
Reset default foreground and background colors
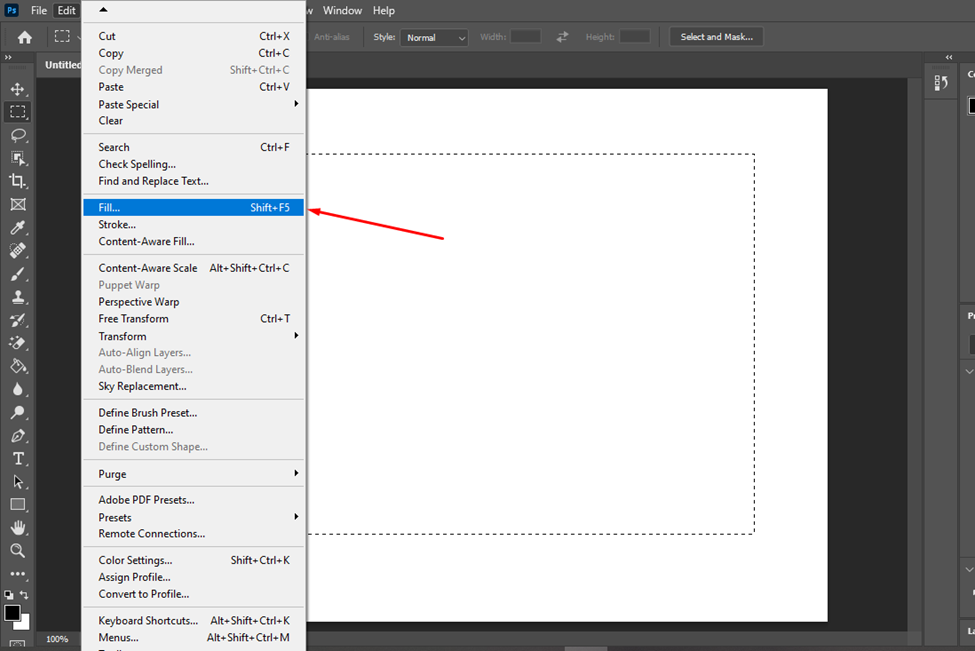[x=8, y=594]
